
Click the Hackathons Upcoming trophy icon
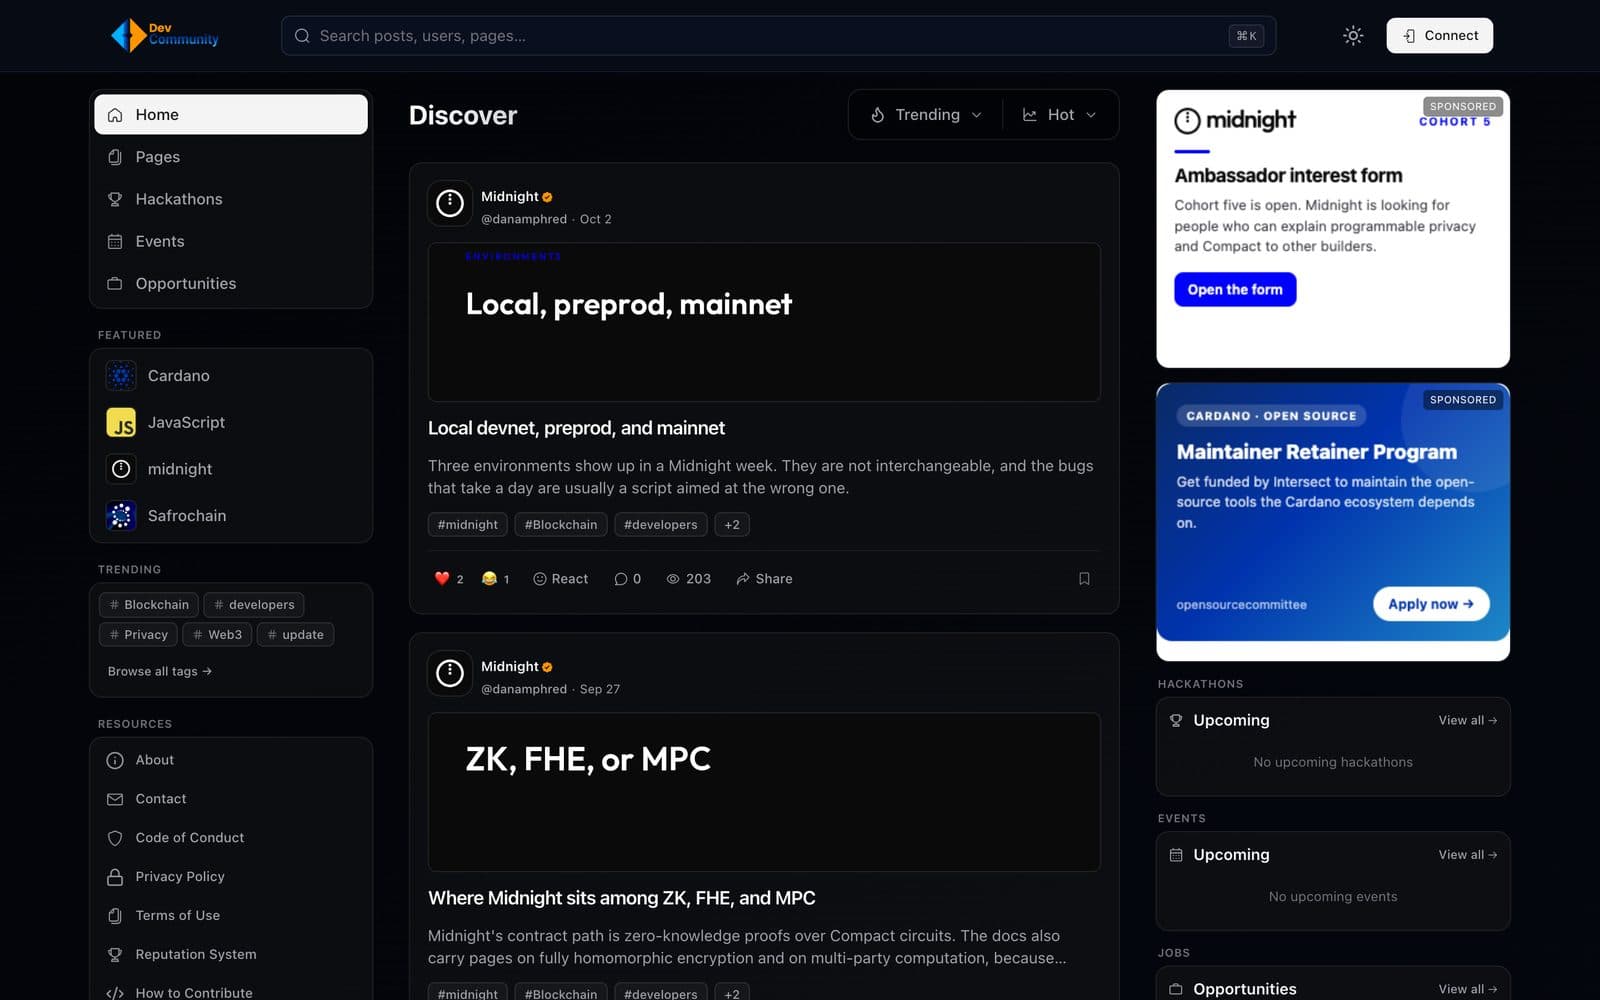[1176, 720]
